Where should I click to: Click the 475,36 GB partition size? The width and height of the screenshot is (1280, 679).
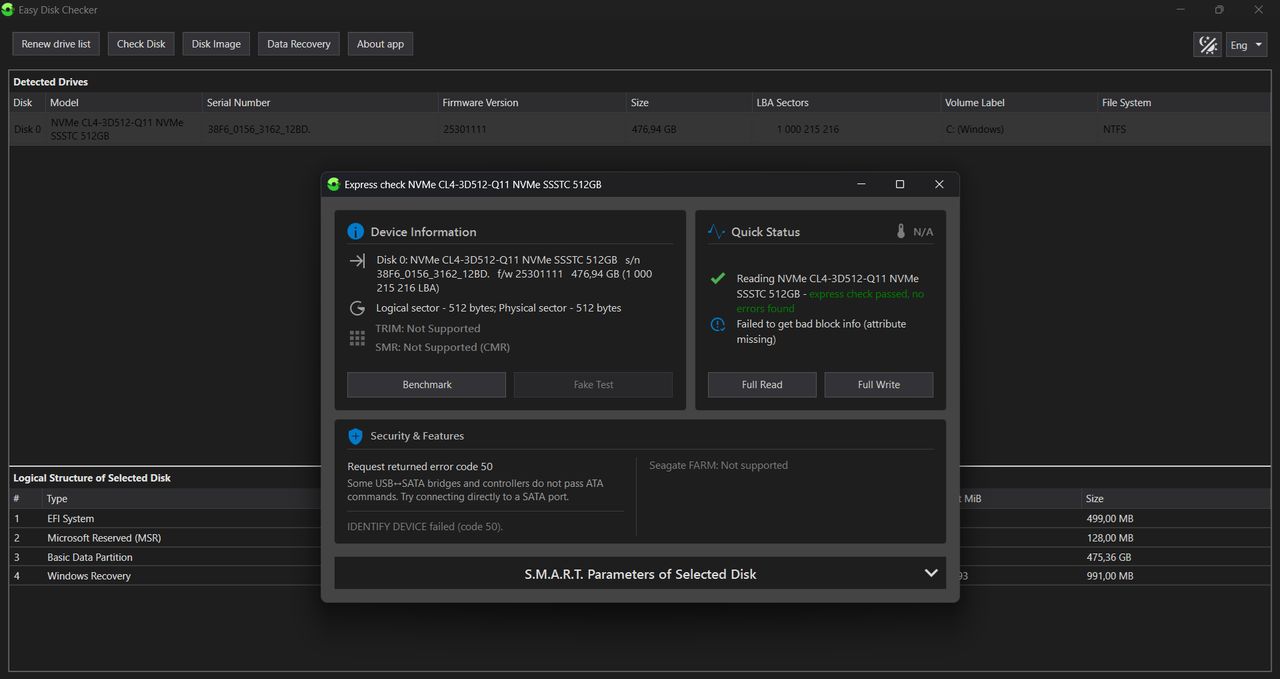click(1108, 556)
